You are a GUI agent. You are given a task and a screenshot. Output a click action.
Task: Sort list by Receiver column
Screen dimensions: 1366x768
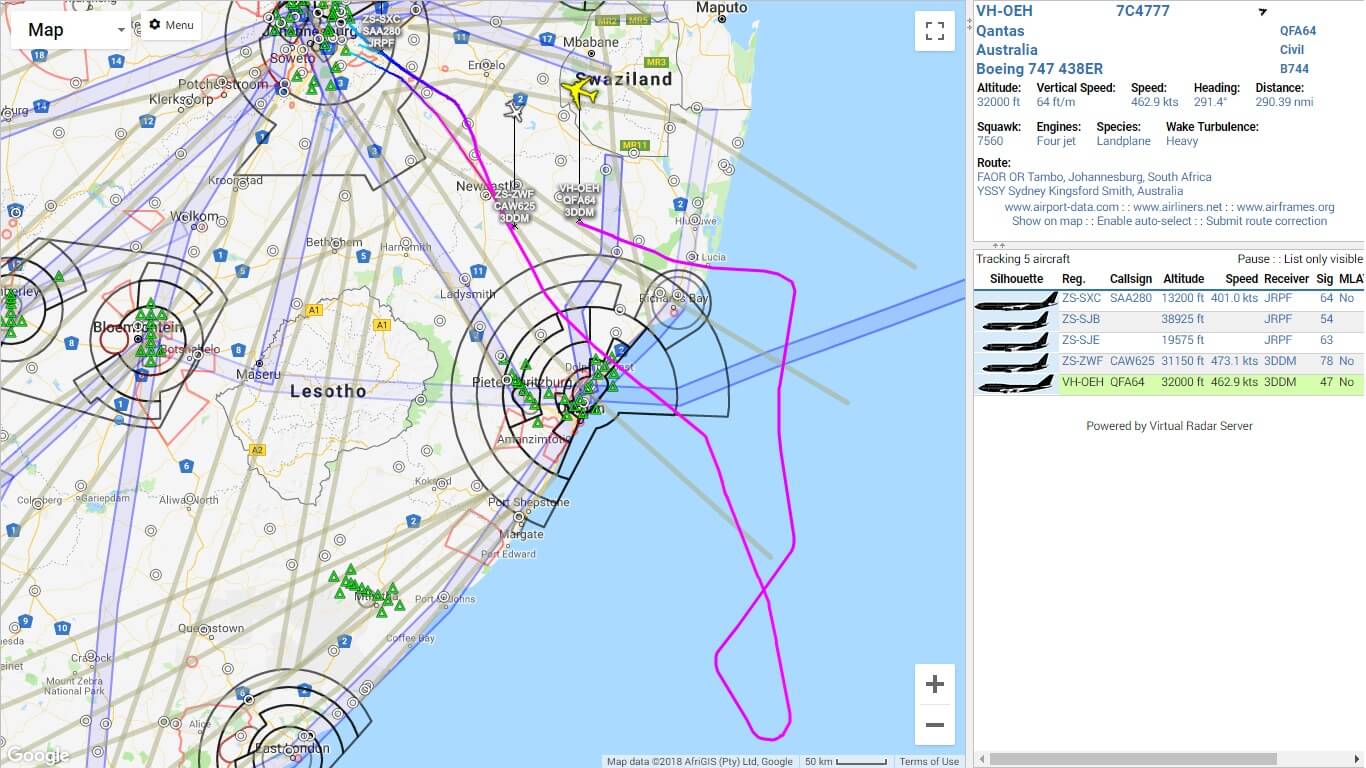pos(1286,279)
